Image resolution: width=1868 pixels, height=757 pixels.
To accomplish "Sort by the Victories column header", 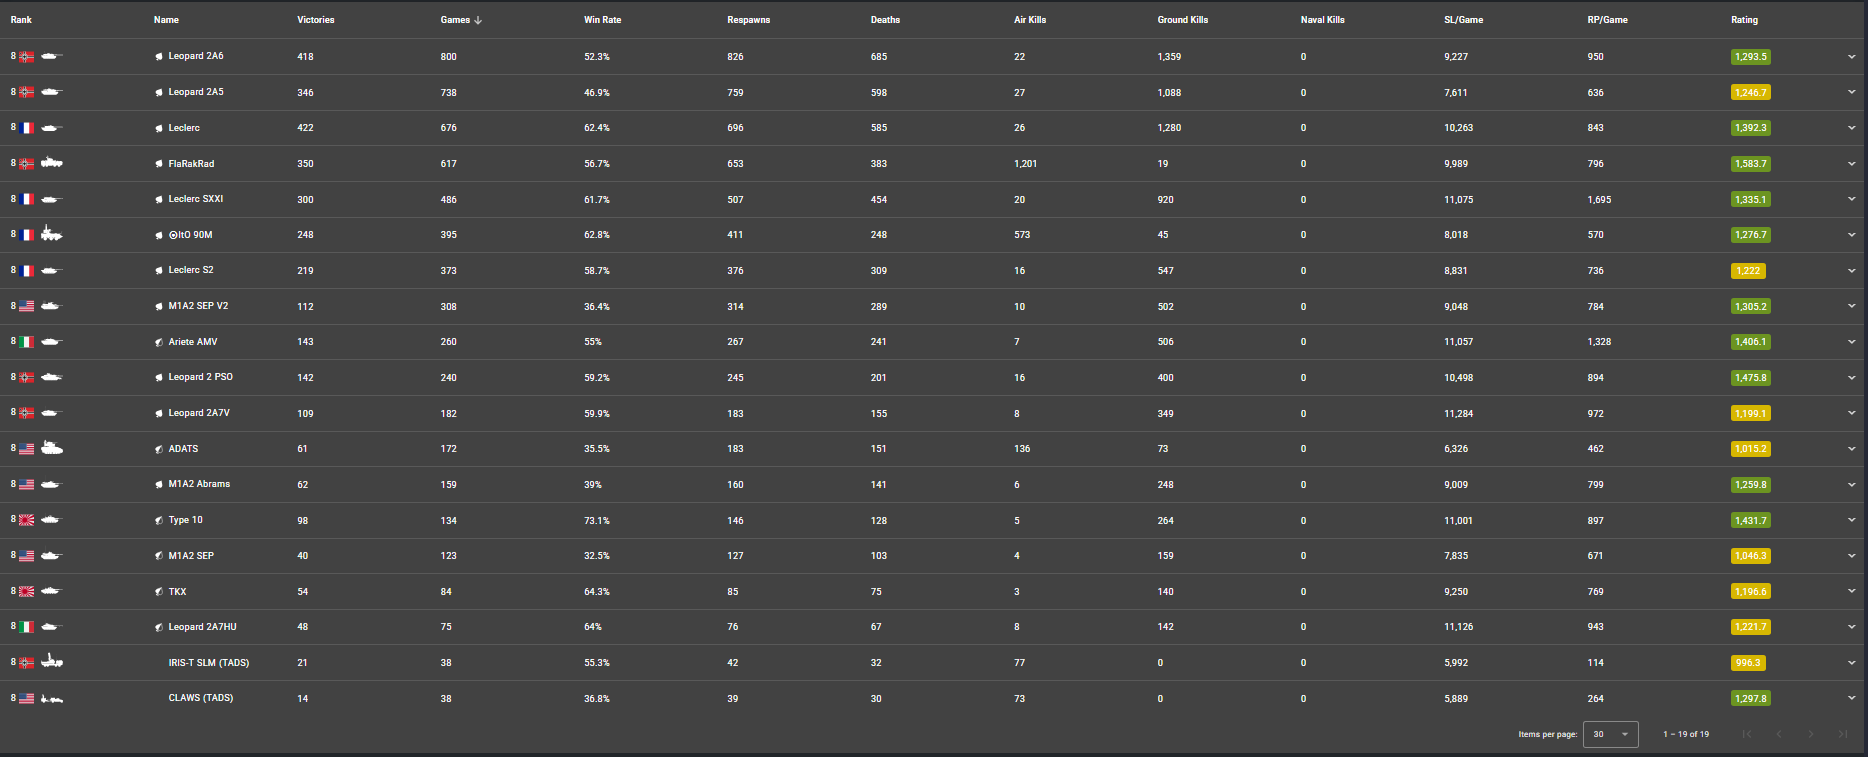I will coord(316,20).
